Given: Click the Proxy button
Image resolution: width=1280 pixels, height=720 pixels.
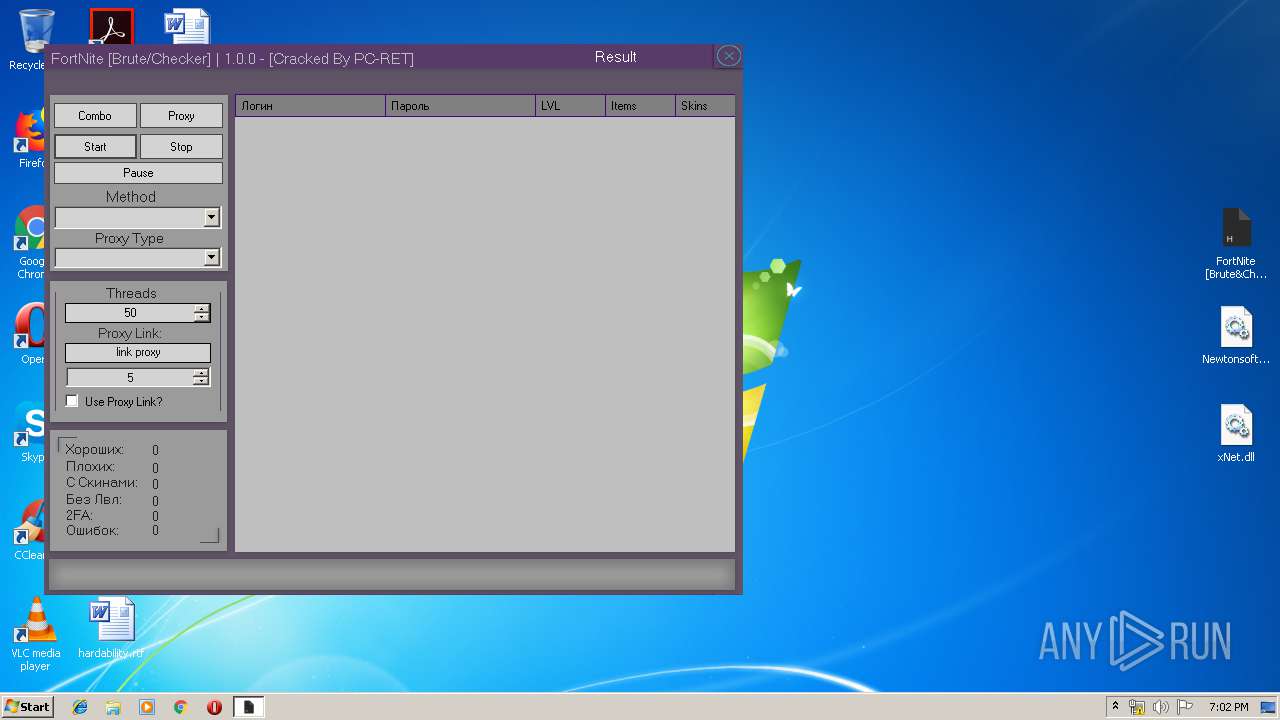Looking at the screenshot, I should [x=181, y=116].
